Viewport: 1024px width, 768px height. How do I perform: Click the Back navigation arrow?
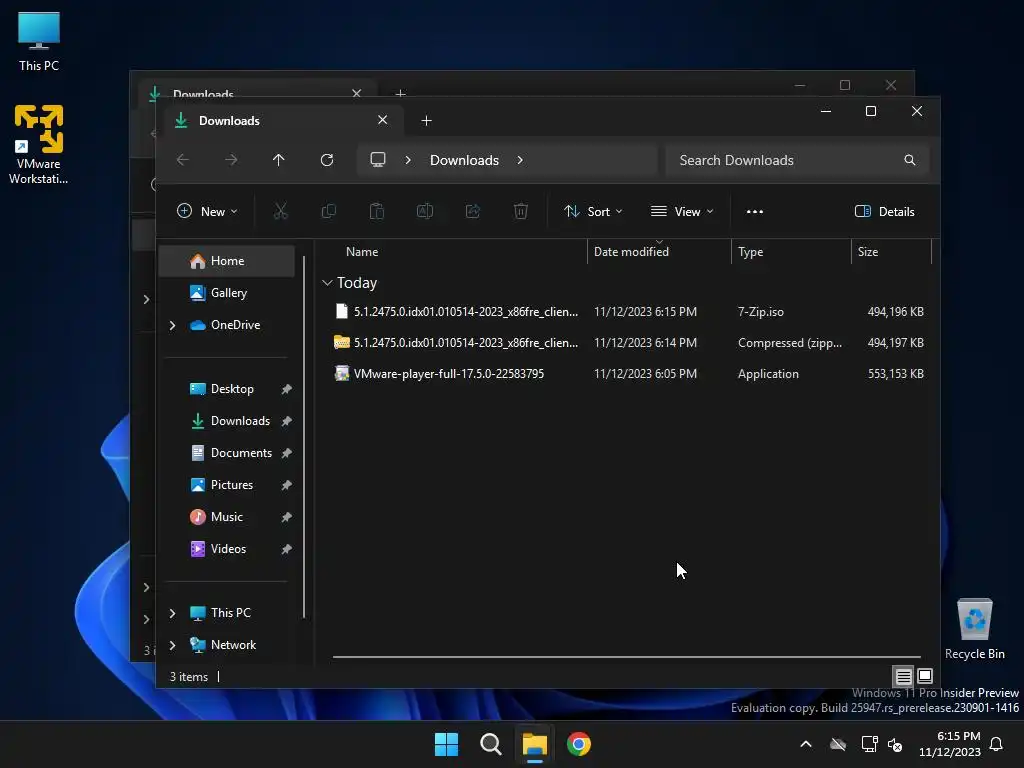[183, 160]
